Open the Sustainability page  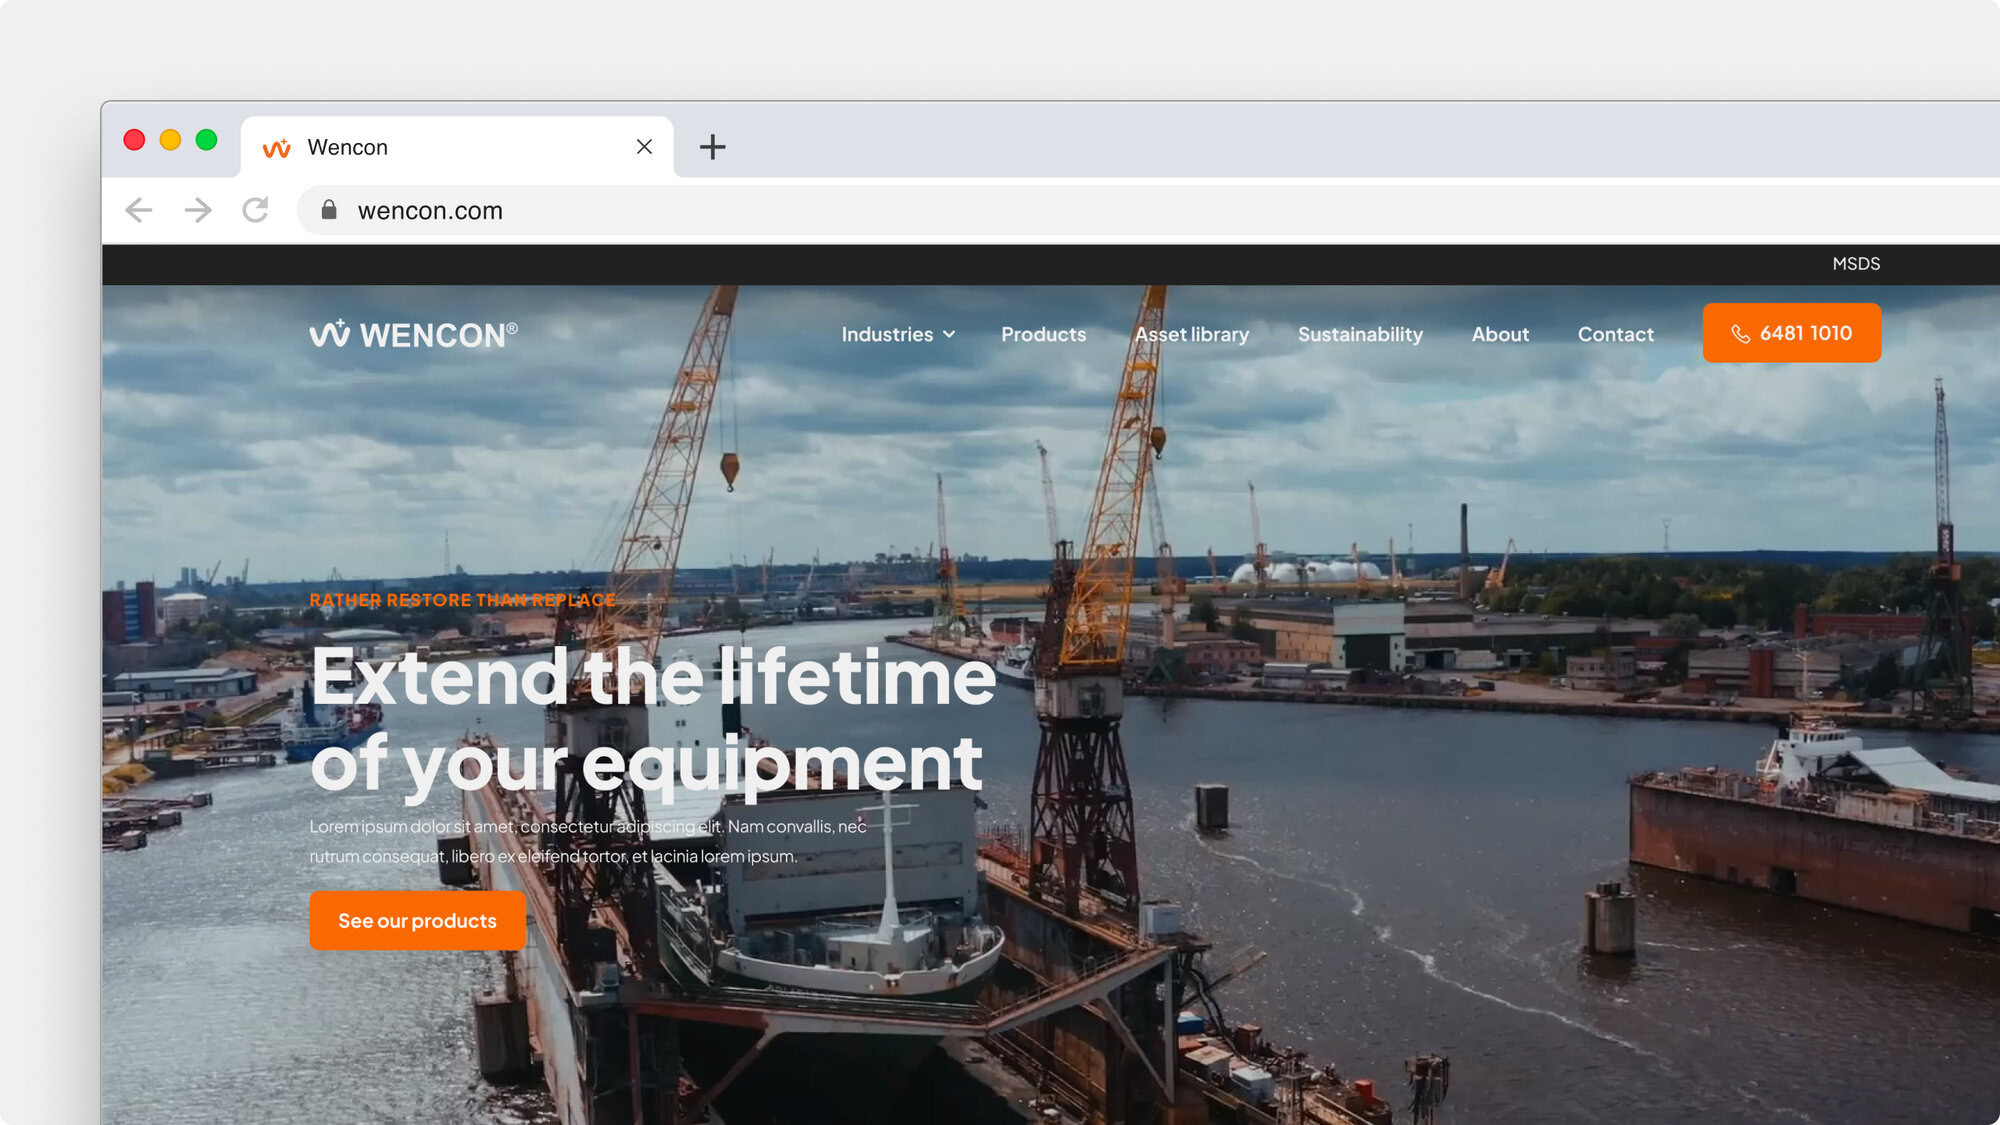point(1360,334)
